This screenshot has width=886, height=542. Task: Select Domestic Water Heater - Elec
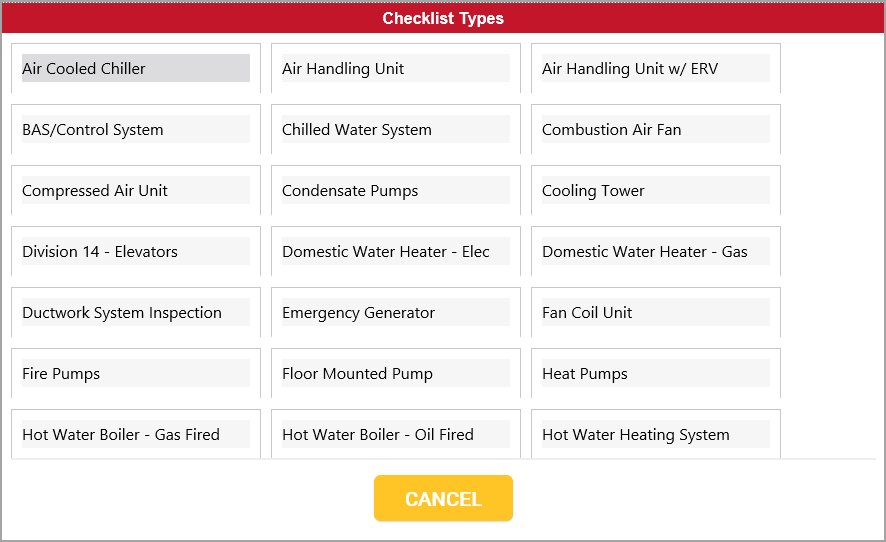395,252
